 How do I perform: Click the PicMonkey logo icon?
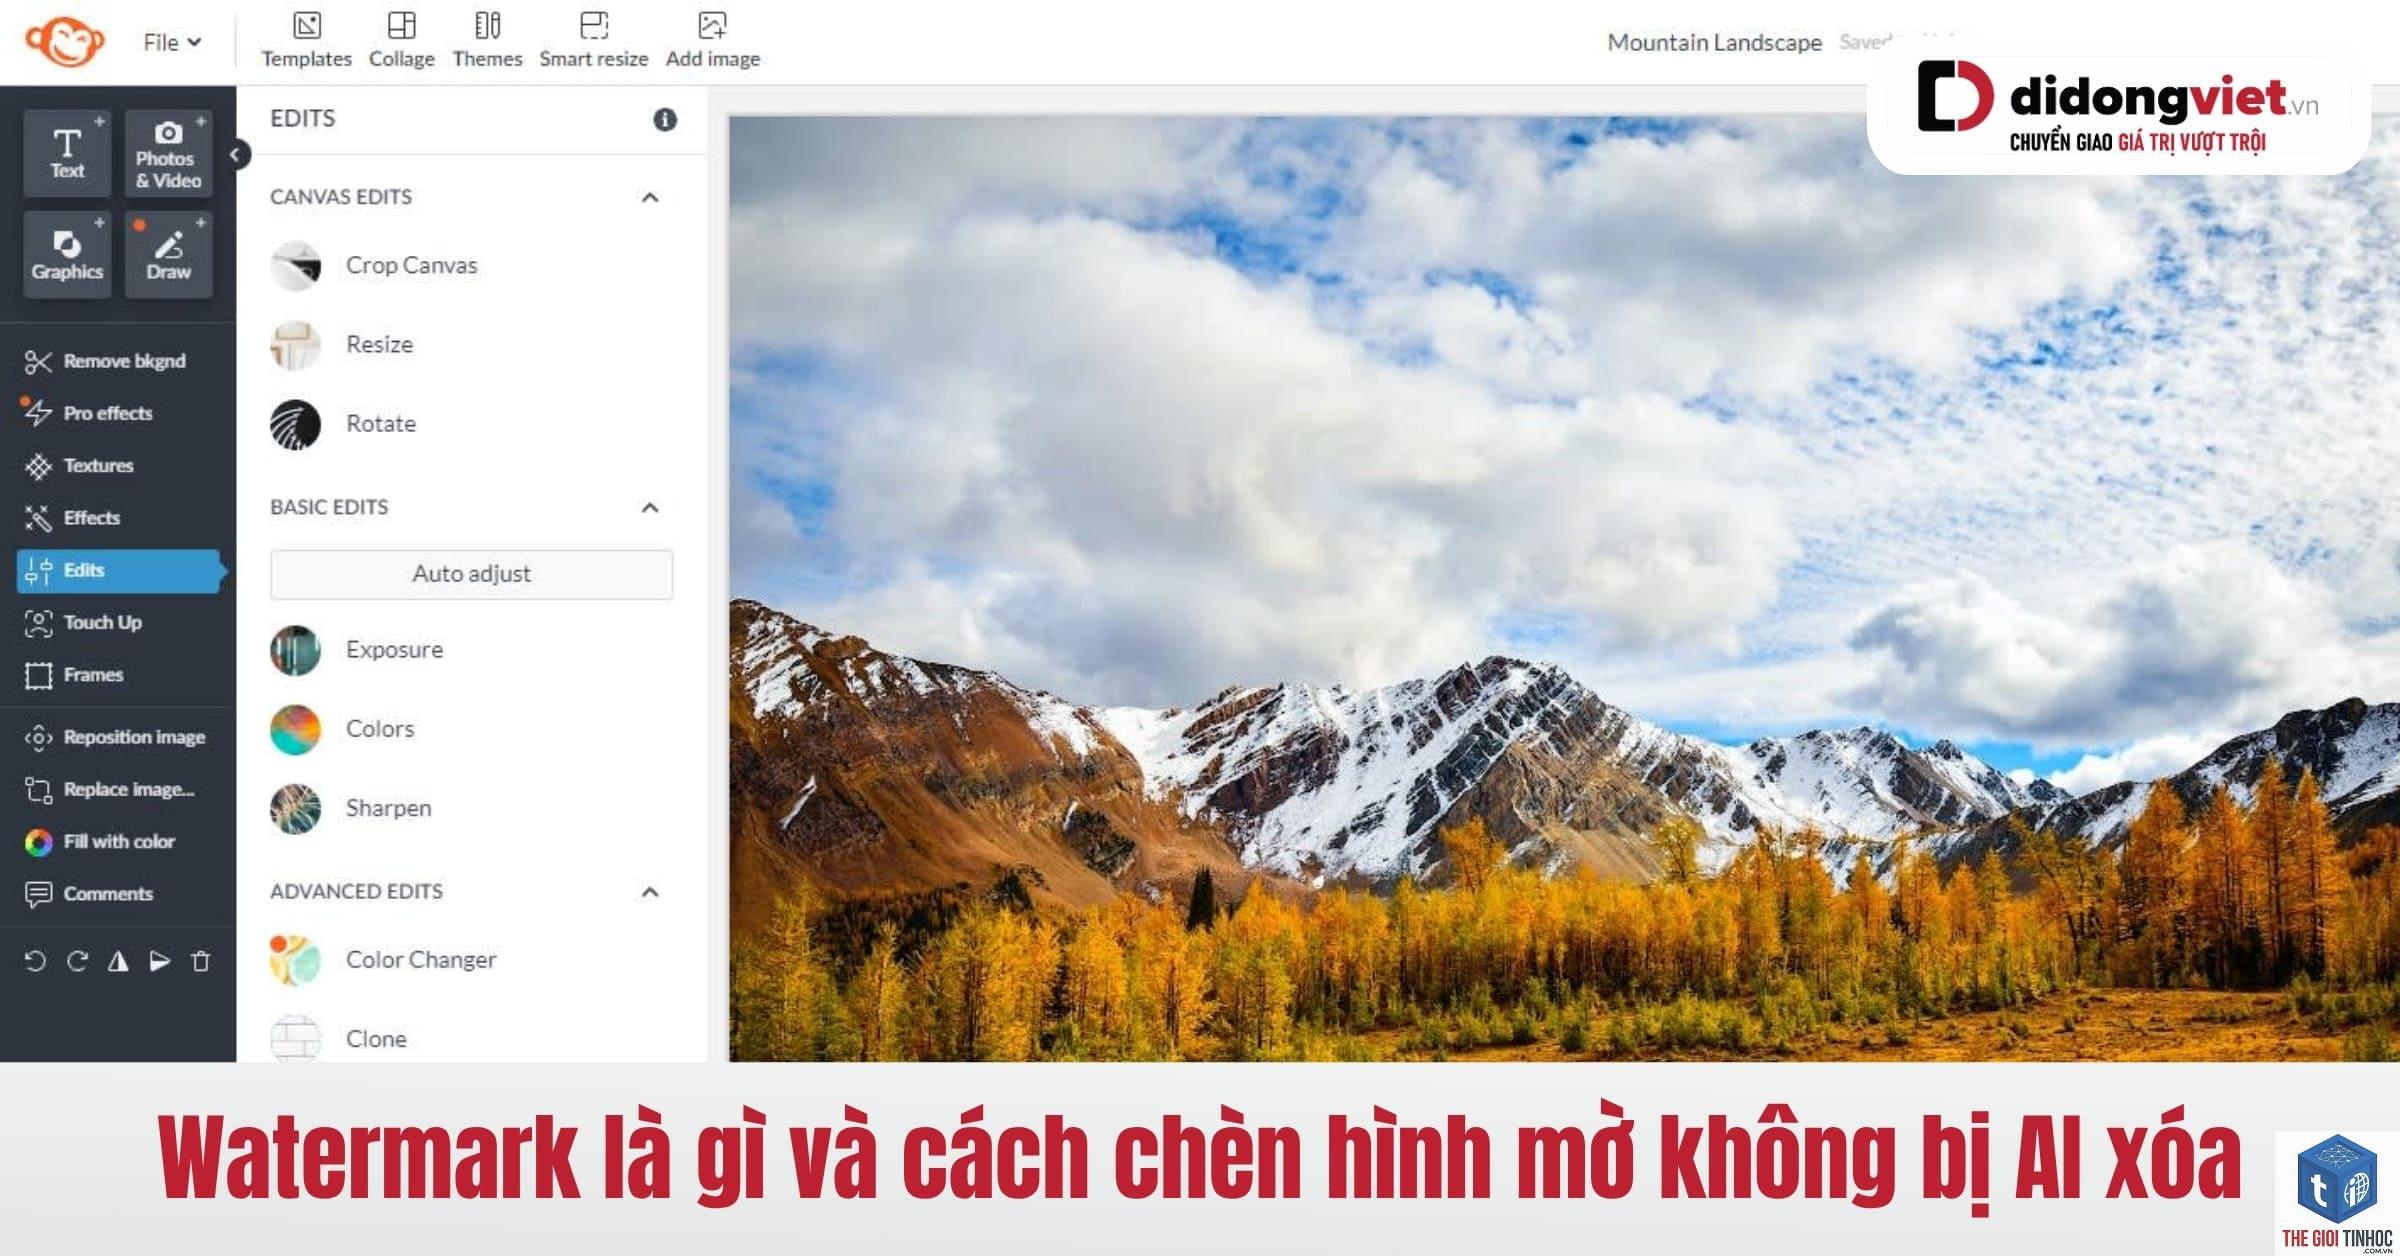[x=65, y=41]
